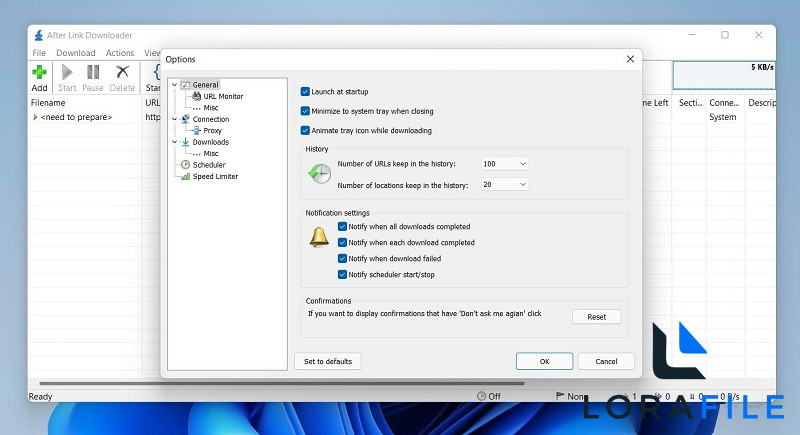Image resolution: width=800 pixels, height=435 pixels.
Task: Click the General tree node icon
Action: [186, 85]
